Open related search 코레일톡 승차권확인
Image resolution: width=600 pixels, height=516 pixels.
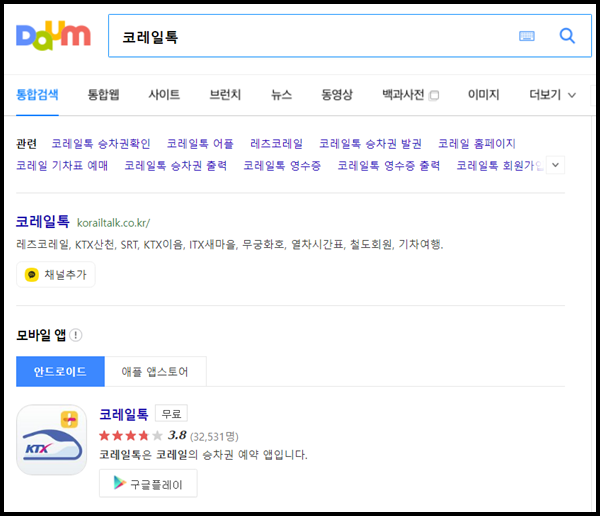pos(101,144)
